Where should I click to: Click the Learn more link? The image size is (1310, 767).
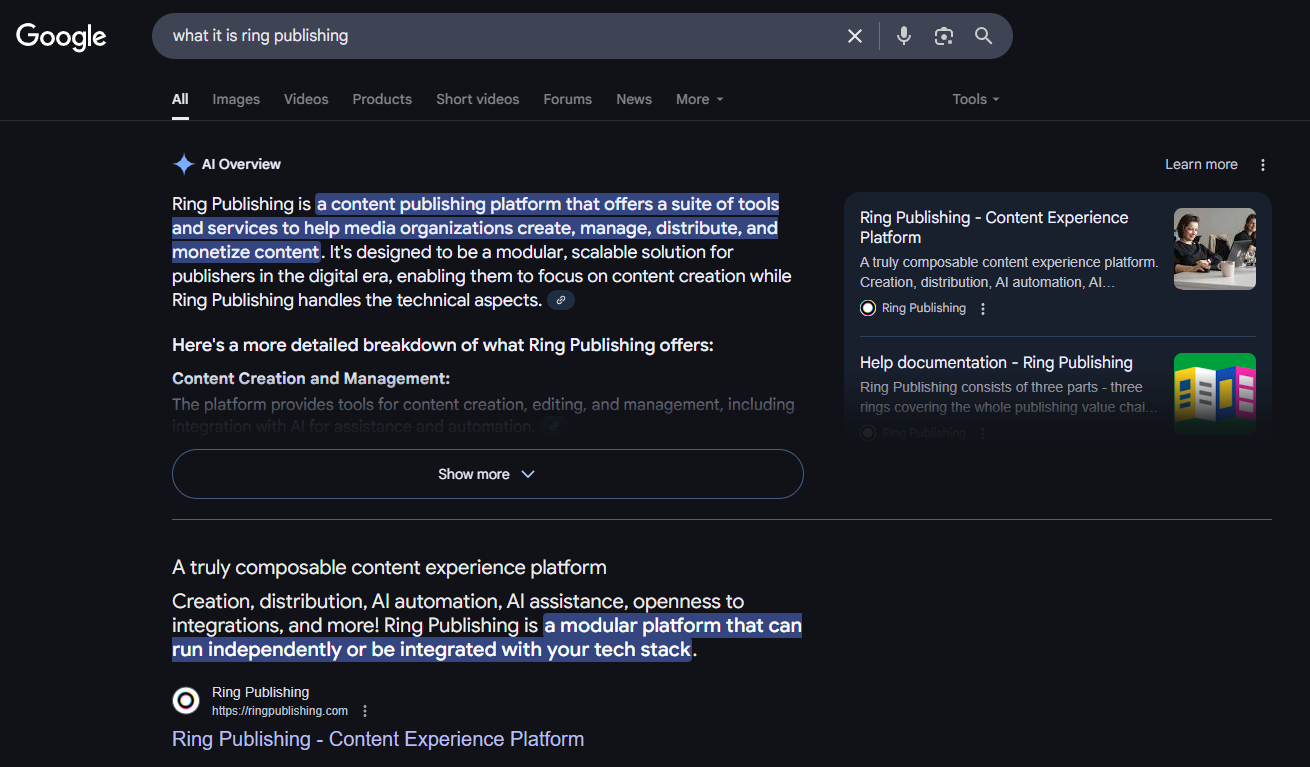click(1201, 165)
